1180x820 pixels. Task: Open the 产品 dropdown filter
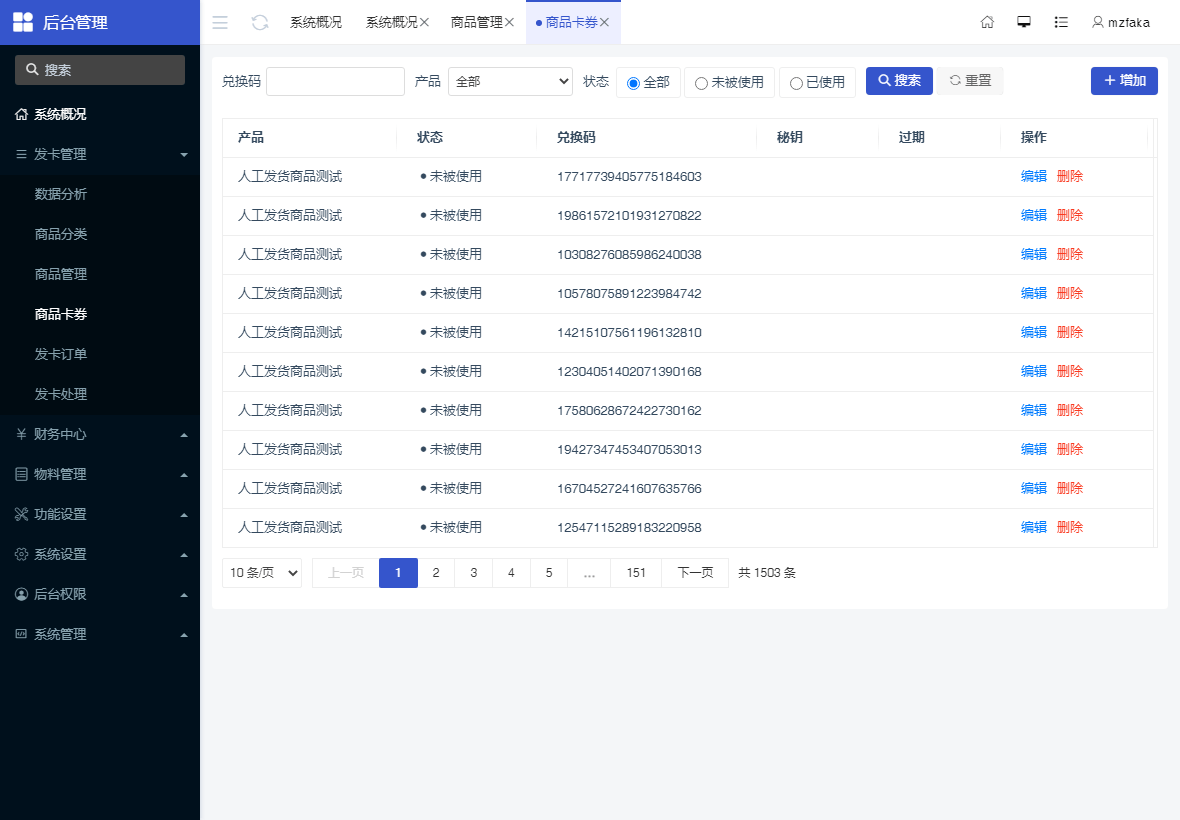click(510, 81)
